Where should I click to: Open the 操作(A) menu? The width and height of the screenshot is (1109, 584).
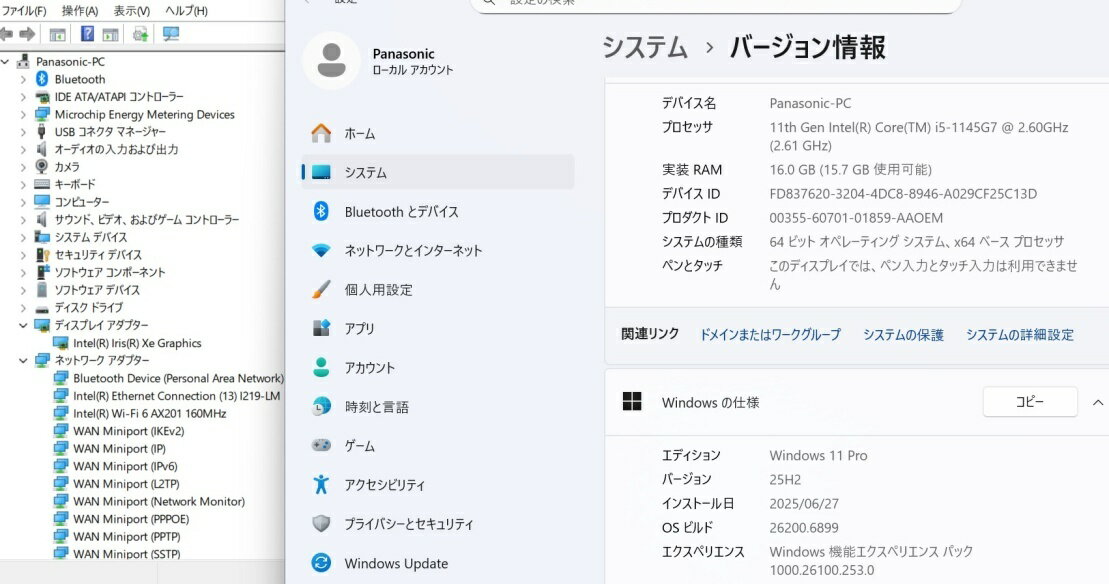coord(80,11)
